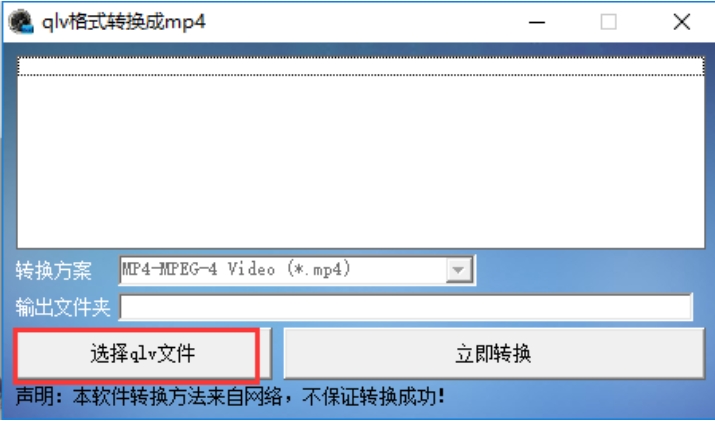The height and width of the screenshot is (423, 715).
Task: Click the 输出文件夹 label
Action: click(63, 307)
